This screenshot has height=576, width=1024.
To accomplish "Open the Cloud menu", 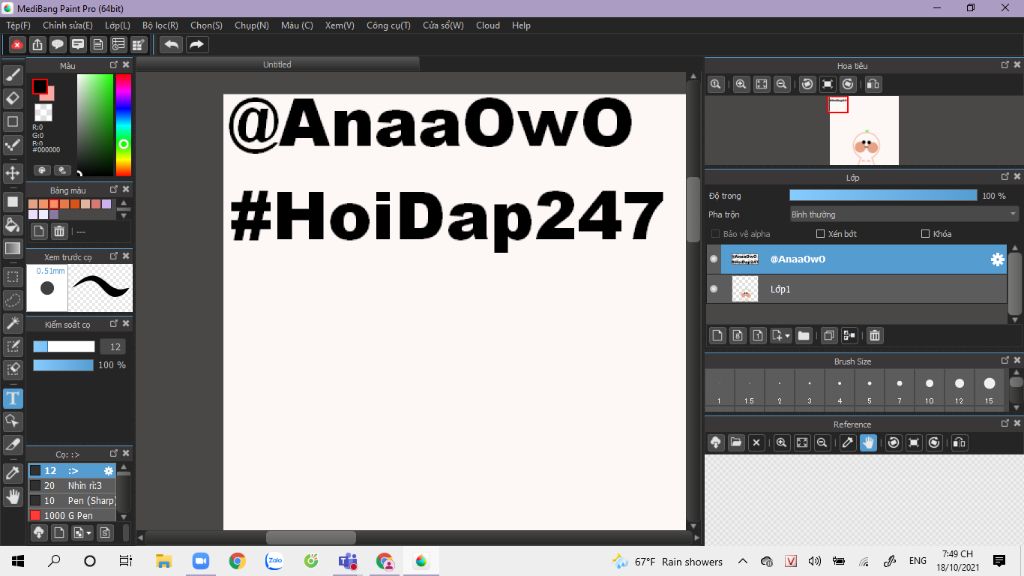I will [488, 25].
